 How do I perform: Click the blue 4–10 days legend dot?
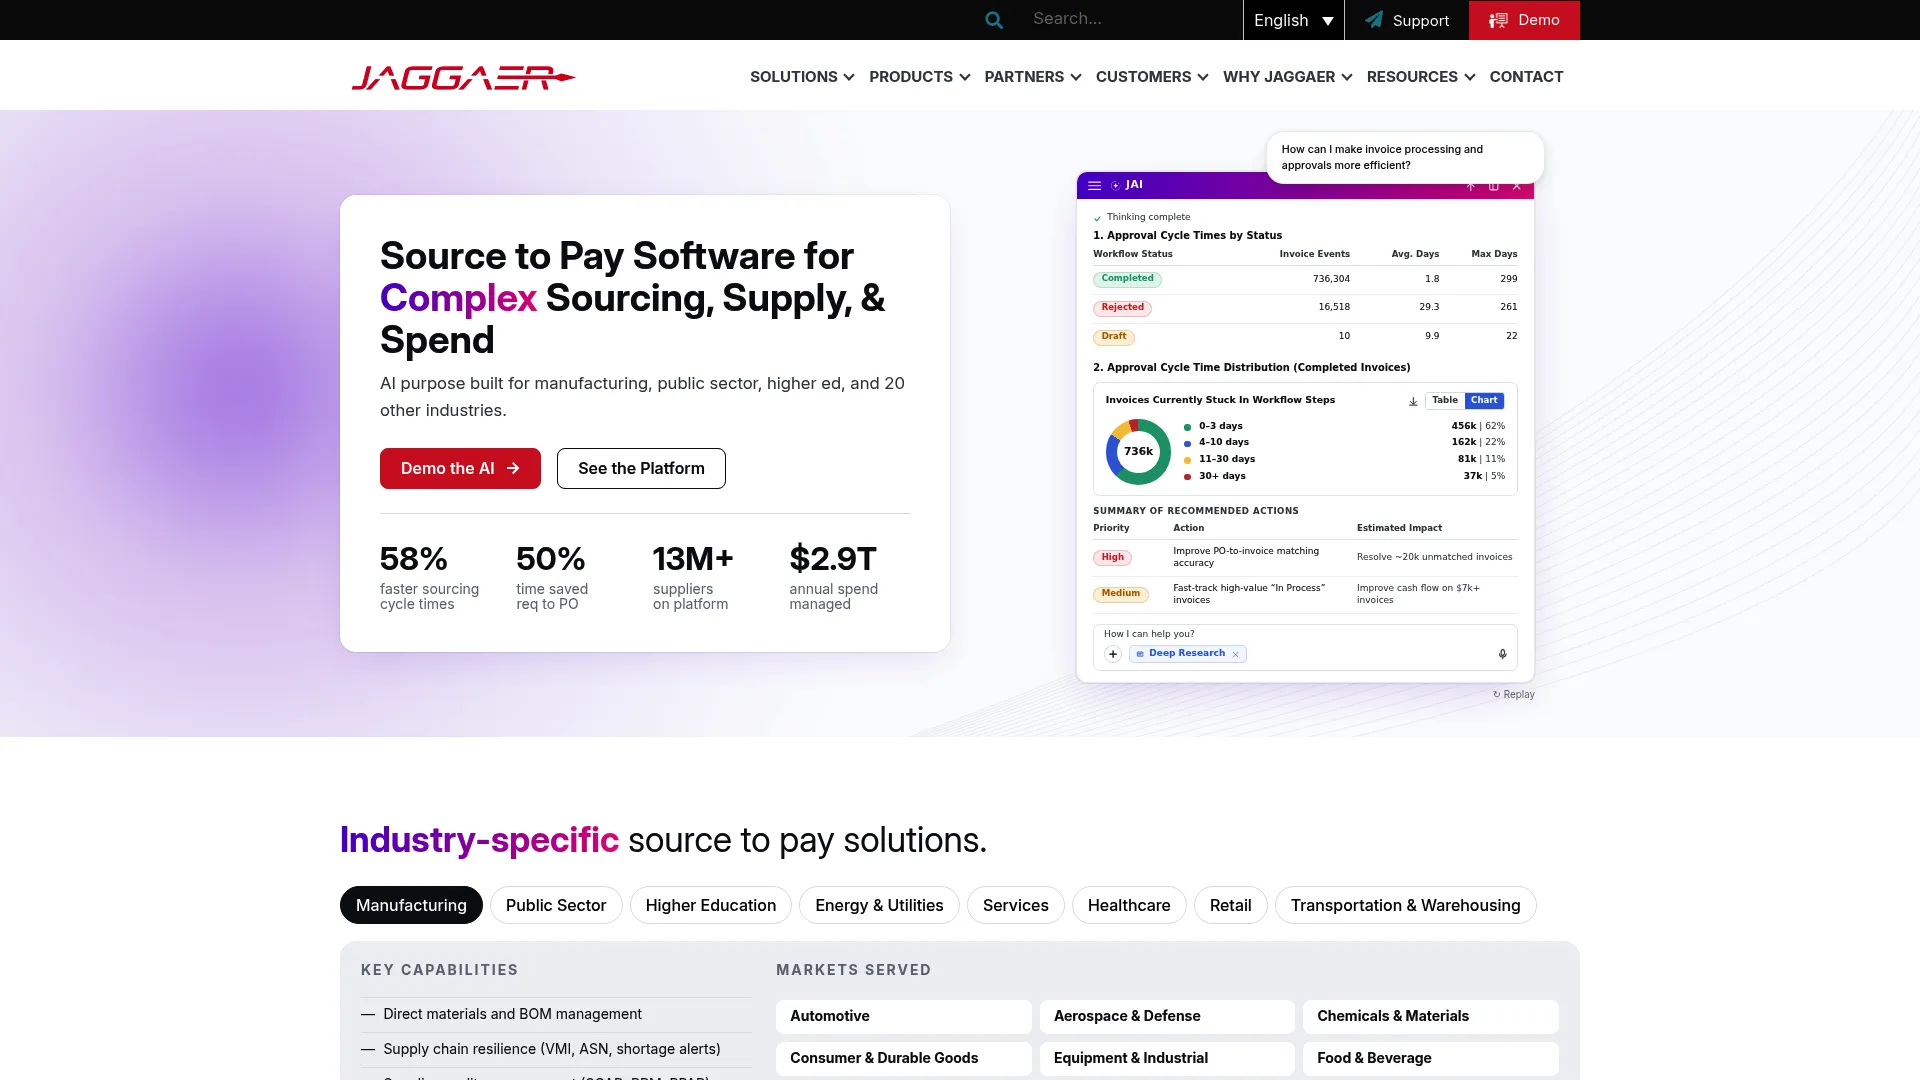tap(1187, 443)
